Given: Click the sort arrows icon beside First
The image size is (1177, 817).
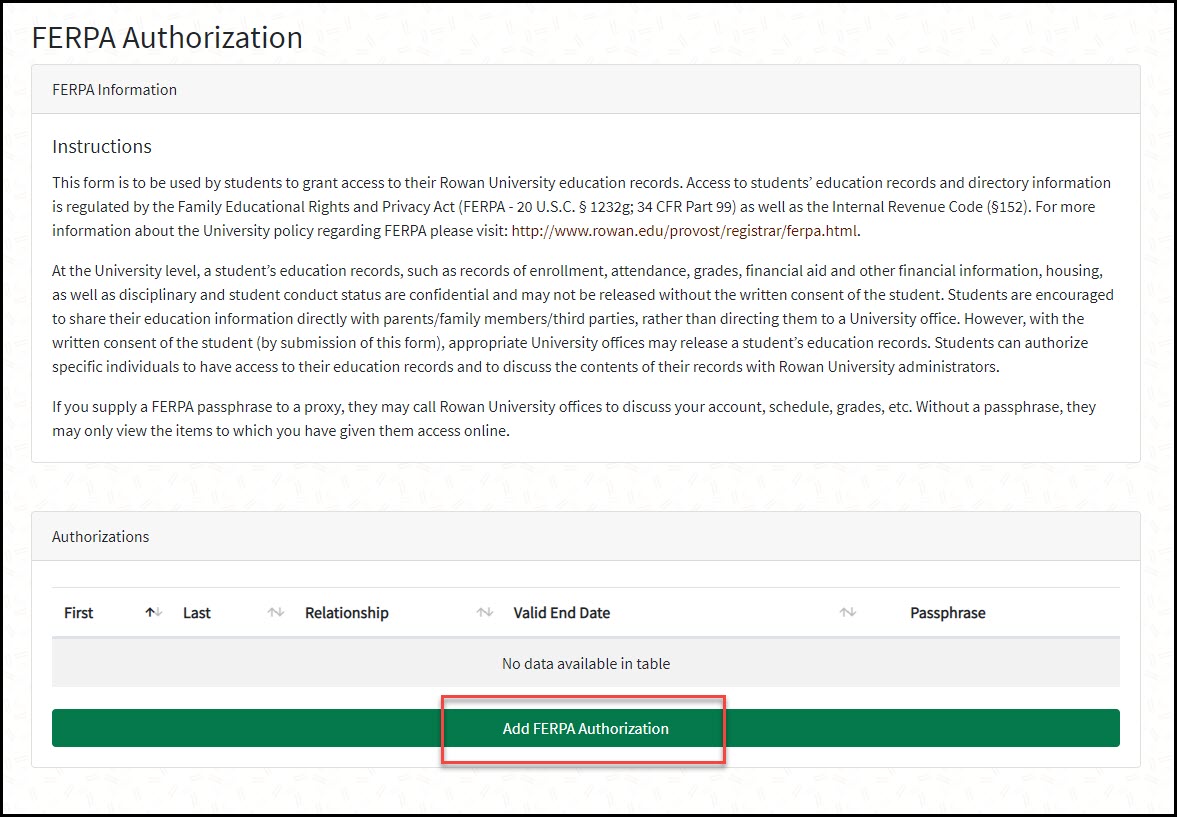Looking at the screenshot, I should click(x=153, y=613).
